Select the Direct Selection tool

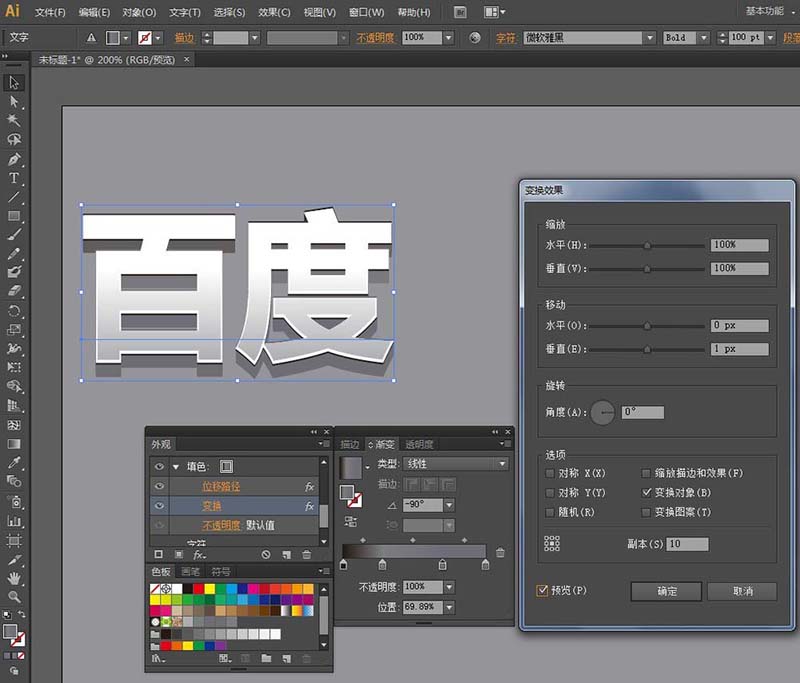(x=14, y=102)
